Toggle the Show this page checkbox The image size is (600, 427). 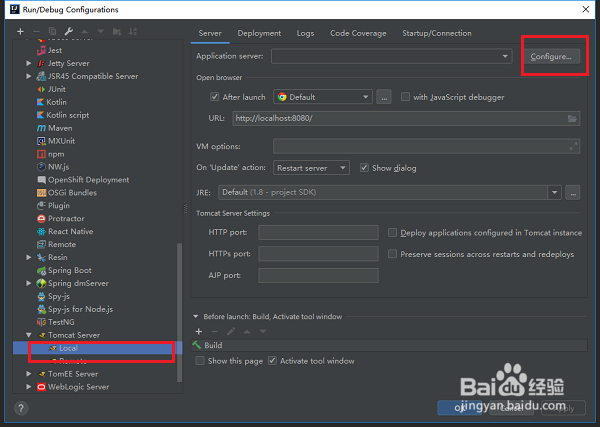pyautogui.click(x=200, y=361)
